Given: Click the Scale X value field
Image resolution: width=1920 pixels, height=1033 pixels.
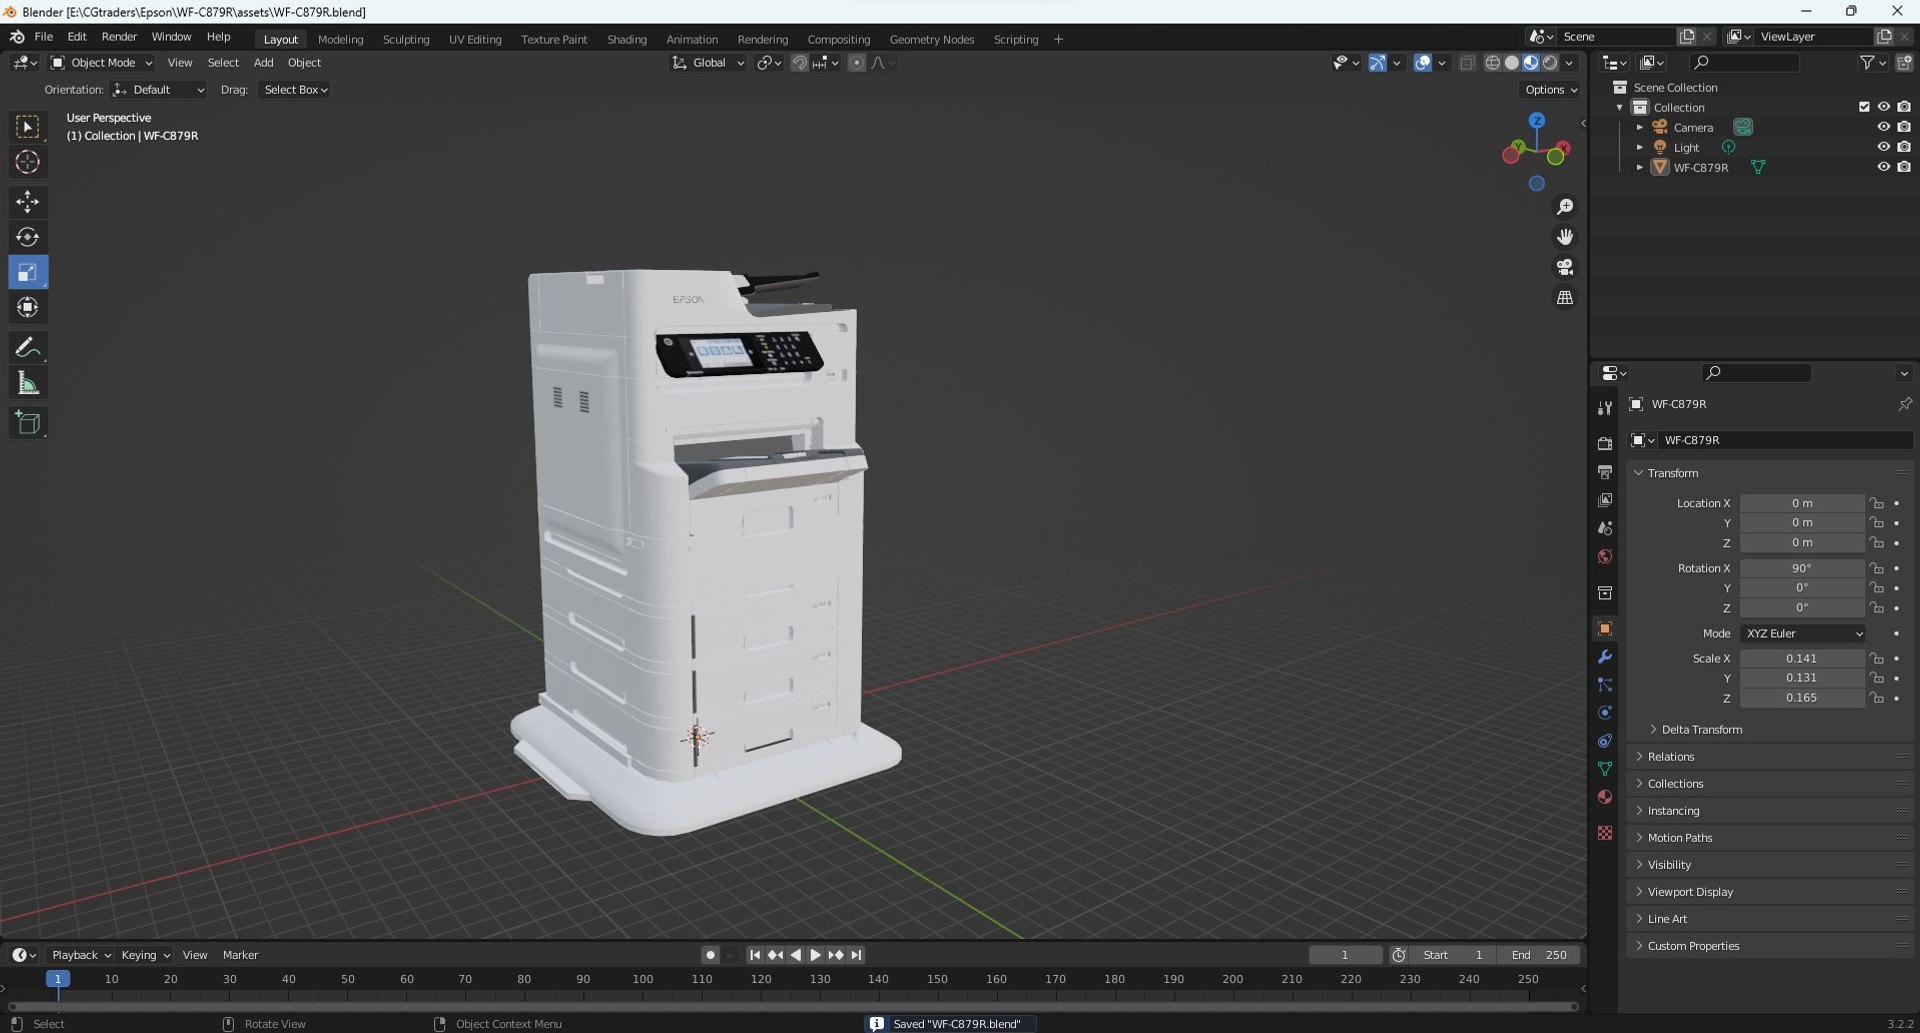Looking at the screenshot, I should [1802, 658].
